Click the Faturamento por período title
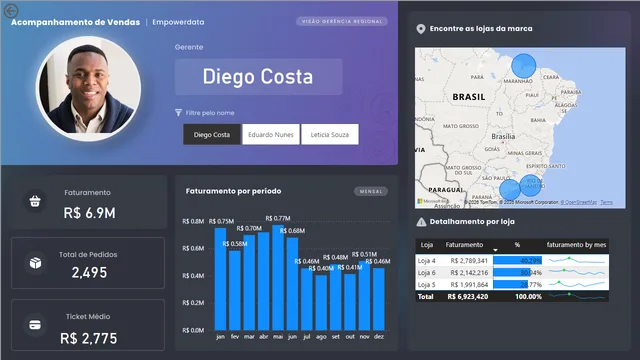640x360 pixels. 233,191
